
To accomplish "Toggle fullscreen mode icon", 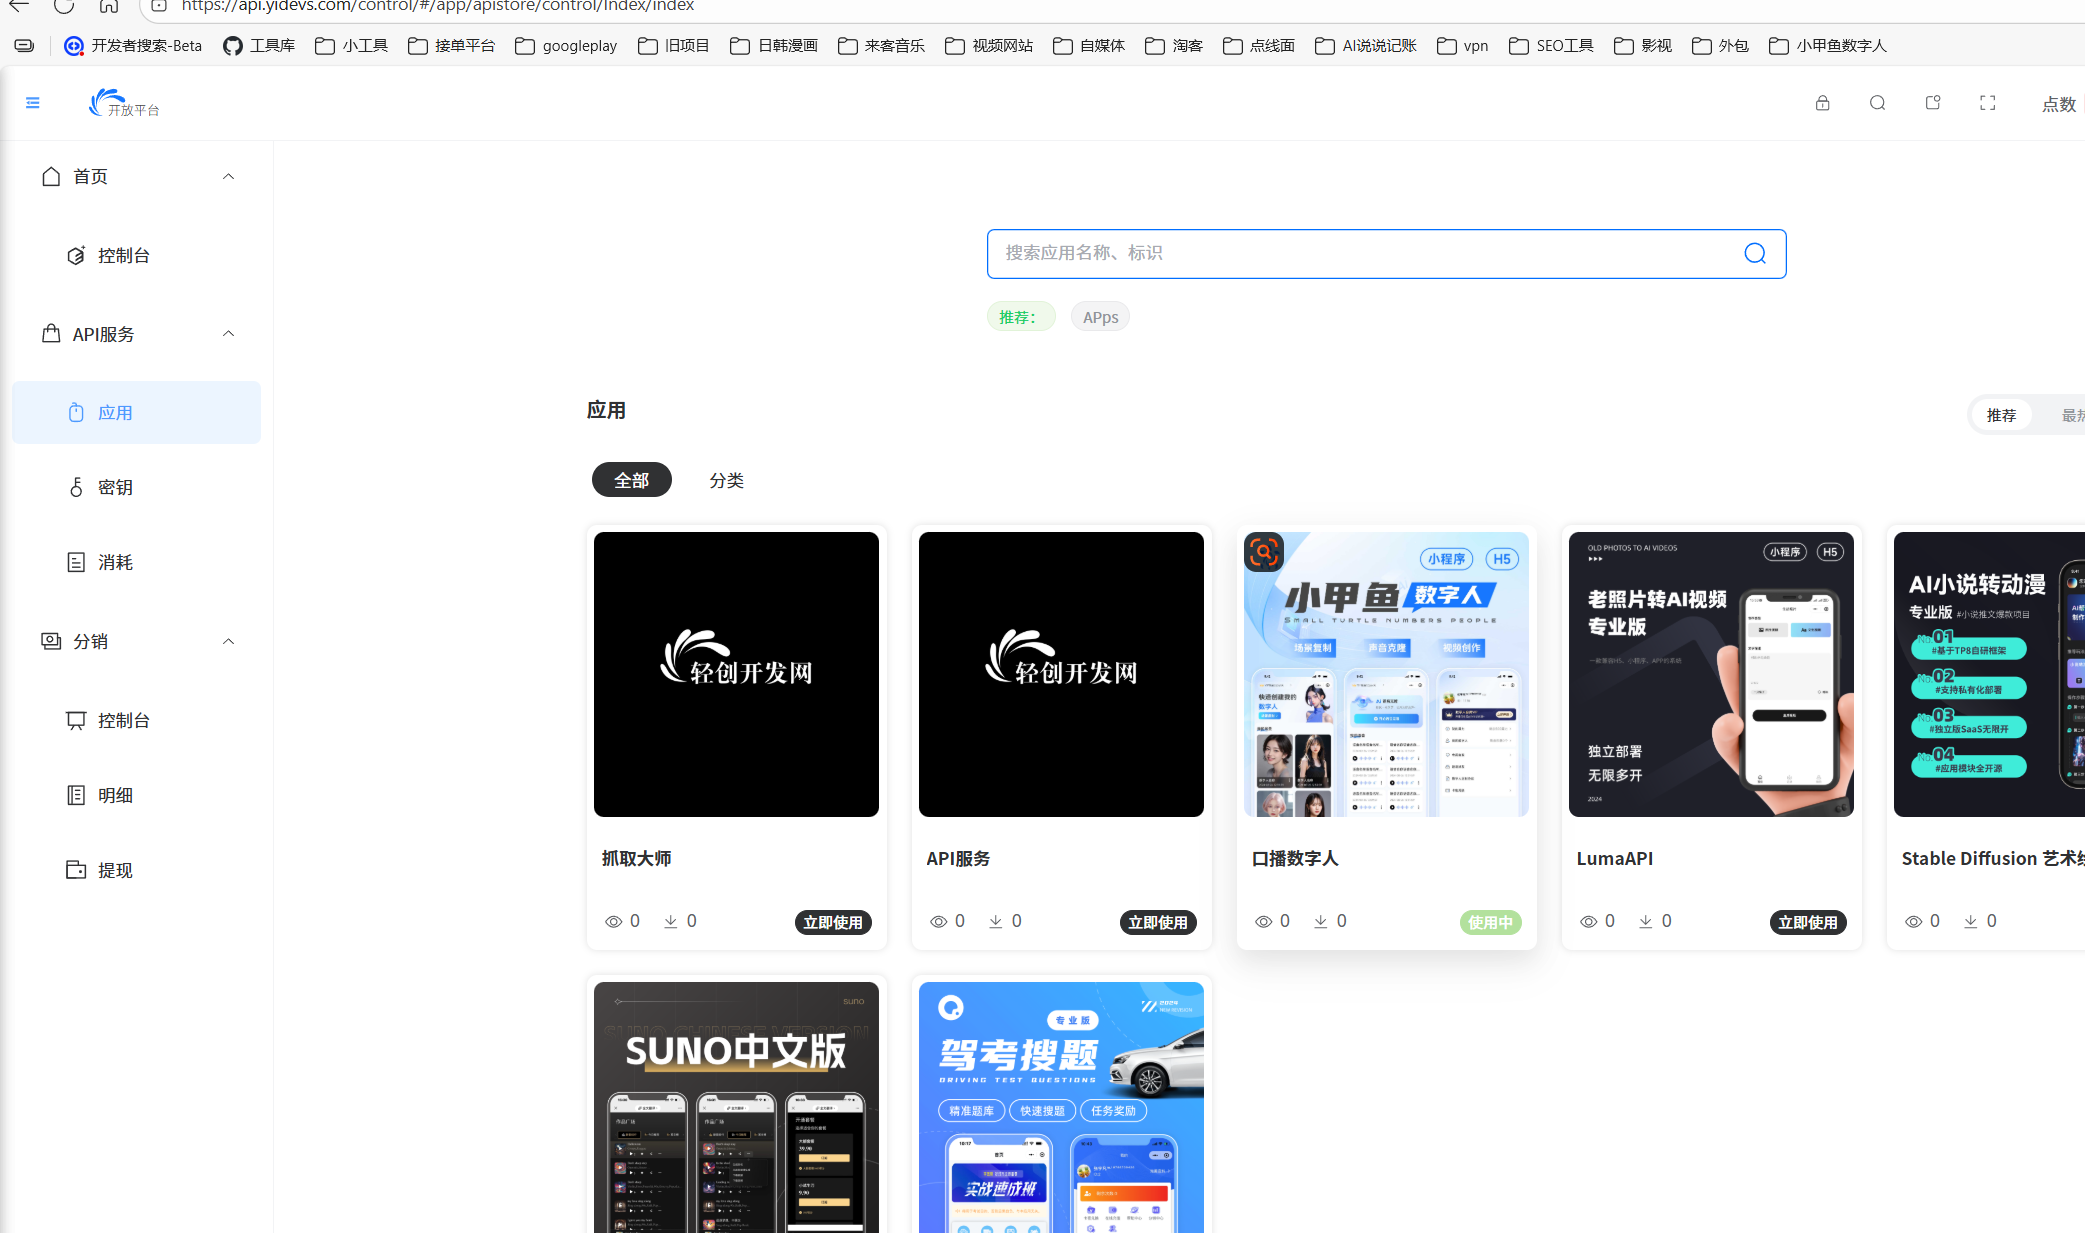I will tap(1987, 103).
